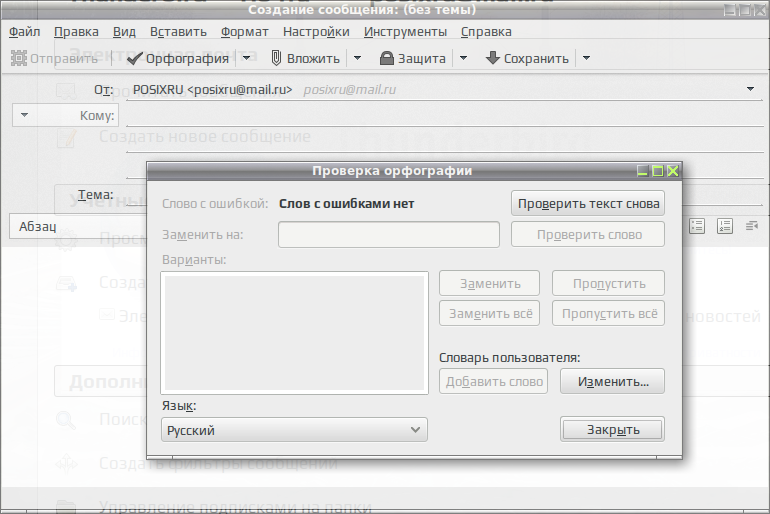The image size is (770, 514).
Task: Open the Правка menu
Action: click(76, 32)
